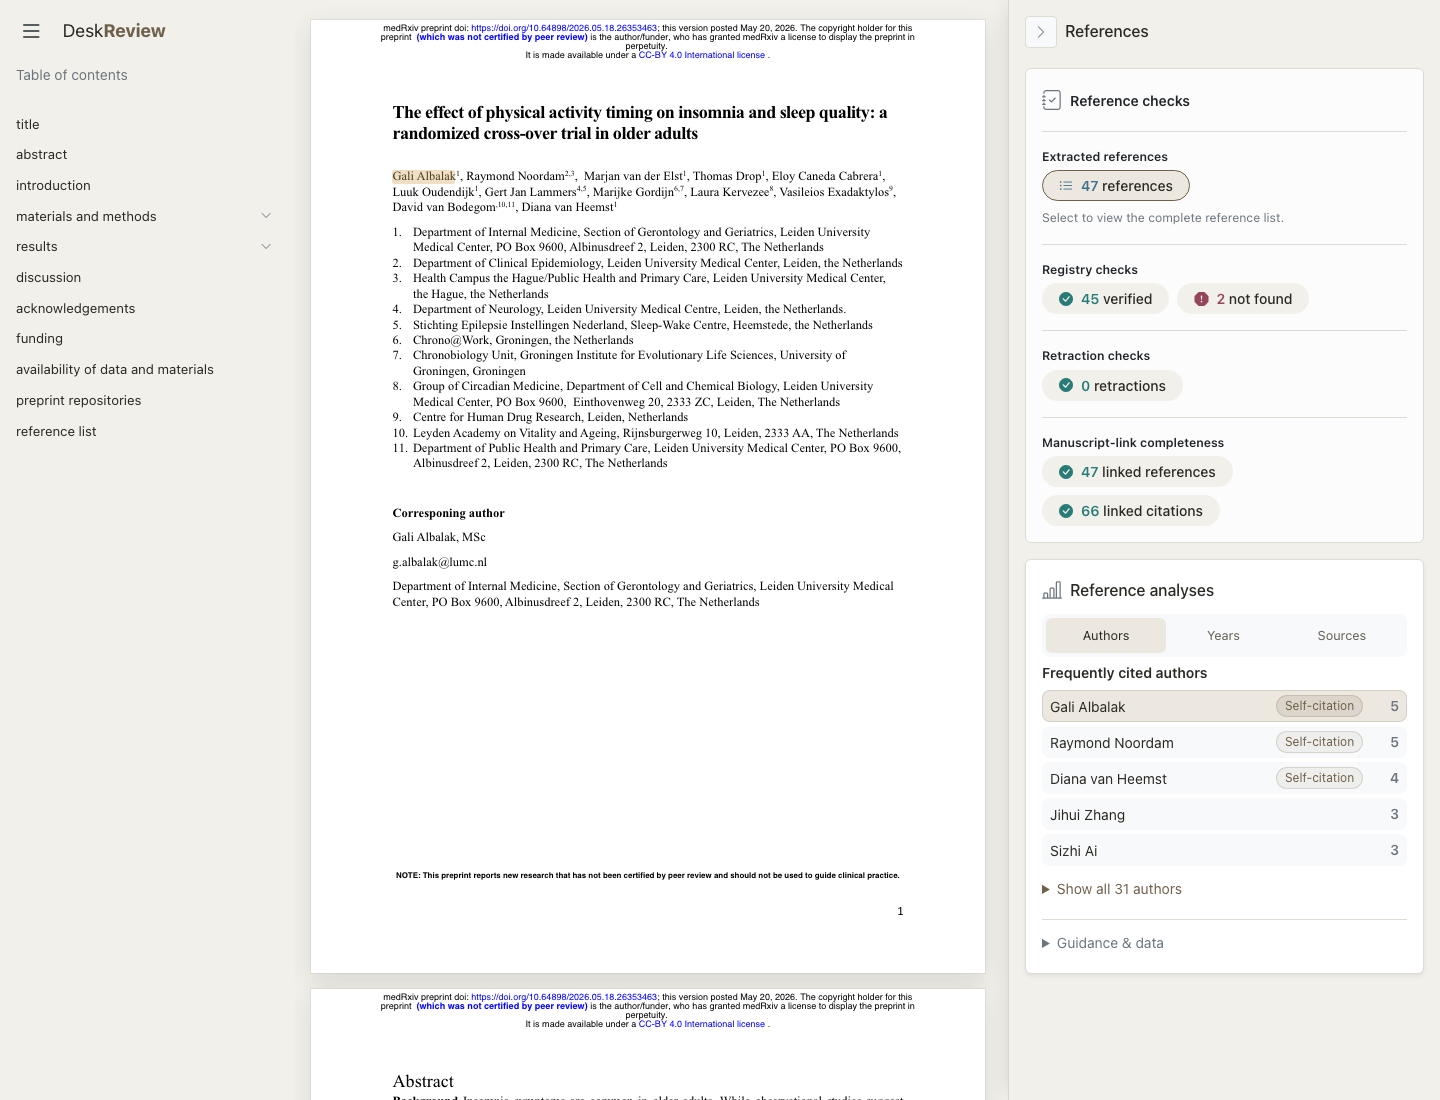Click the DeskReview logo
This screenshot has height=1100, width=1440.
pos(114,31)
